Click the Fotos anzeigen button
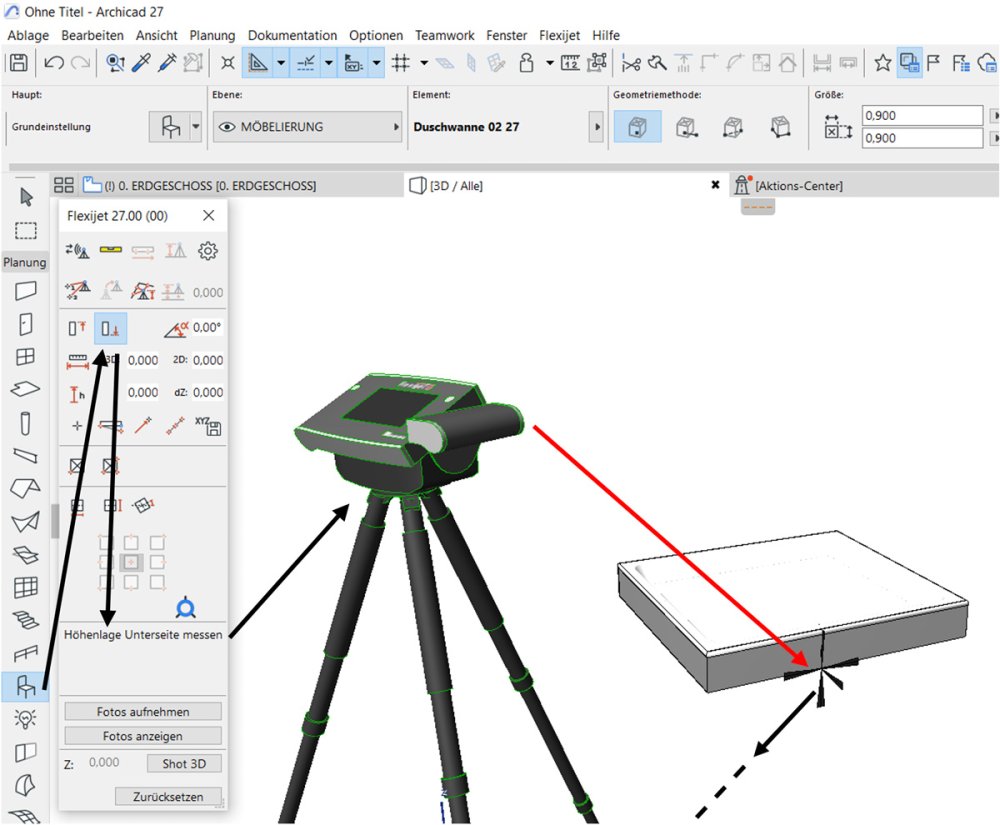 pyautogui.click(x=143, y=736)
